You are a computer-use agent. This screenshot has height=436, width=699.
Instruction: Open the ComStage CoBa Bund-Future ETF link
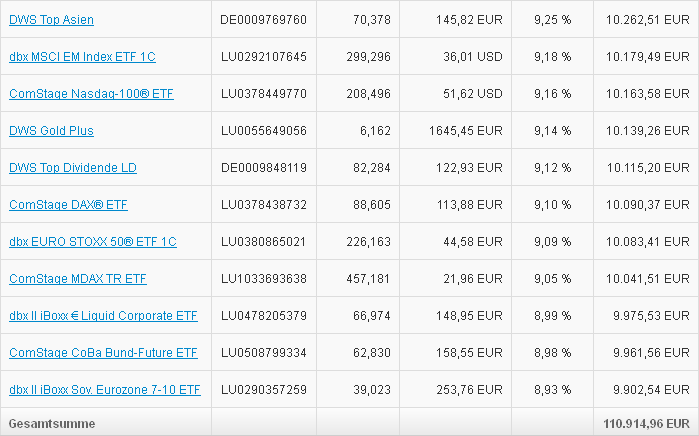(103, 353)
